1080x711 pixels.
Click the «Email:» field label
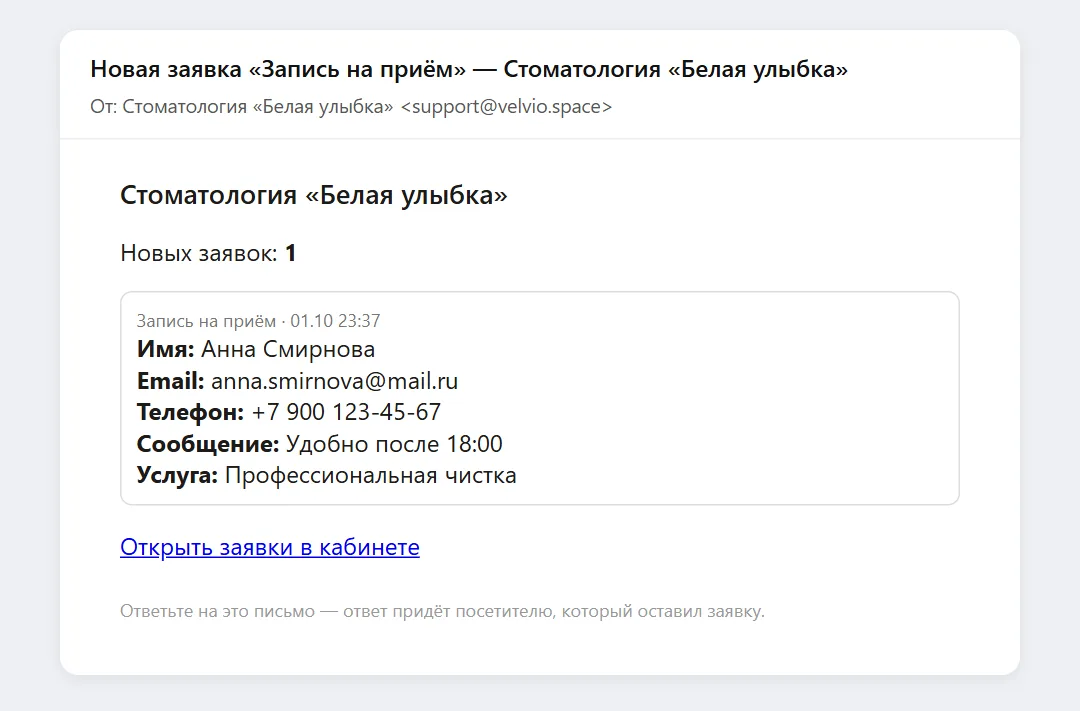170,381
